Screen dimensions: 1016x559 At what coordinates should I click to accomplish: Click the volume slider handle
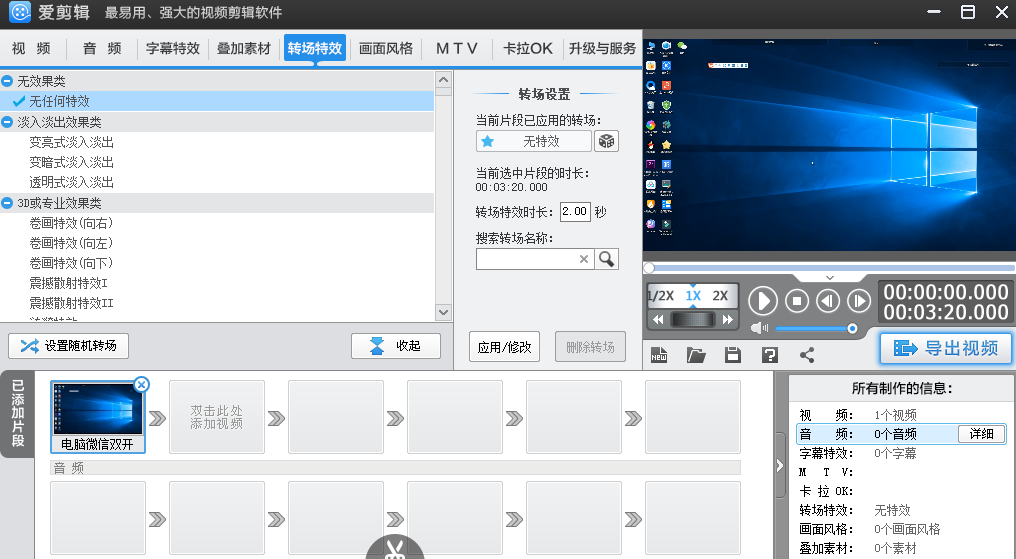852,328
